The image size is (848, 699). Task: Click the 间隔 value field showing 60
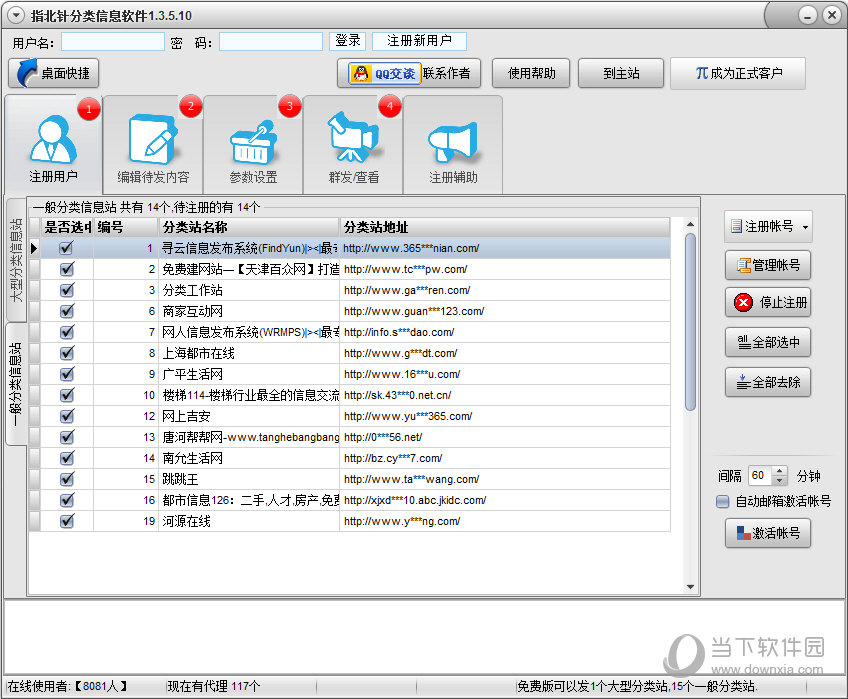(760, 476)
